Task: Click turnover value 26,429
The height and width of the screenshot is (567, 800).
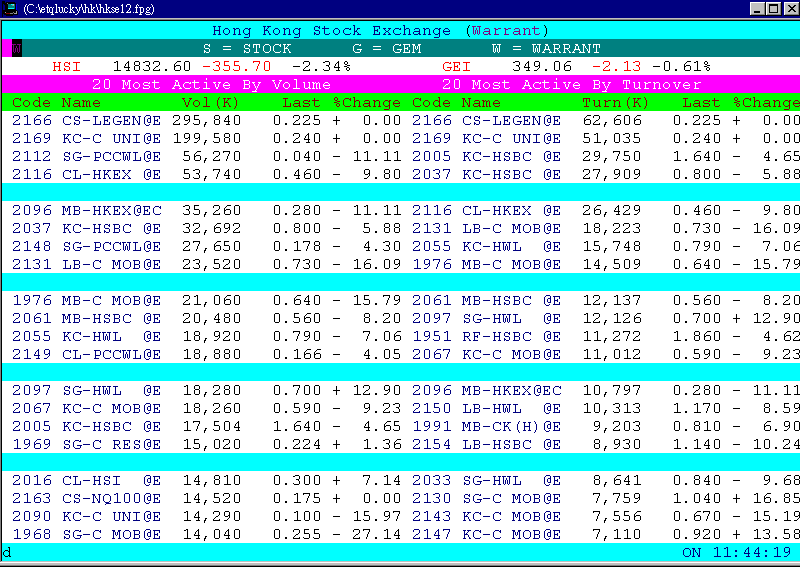Action: [x=611, y=210]
